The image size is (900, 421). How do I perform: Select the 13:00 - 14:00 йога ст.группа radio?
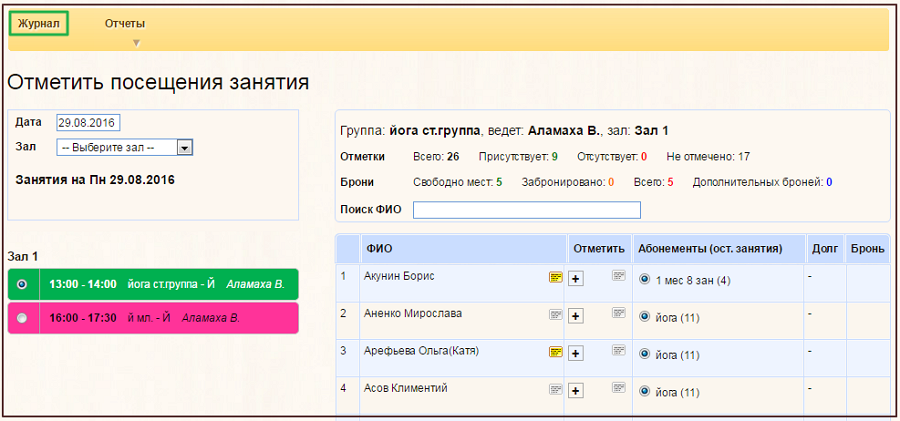click(22, 284)
